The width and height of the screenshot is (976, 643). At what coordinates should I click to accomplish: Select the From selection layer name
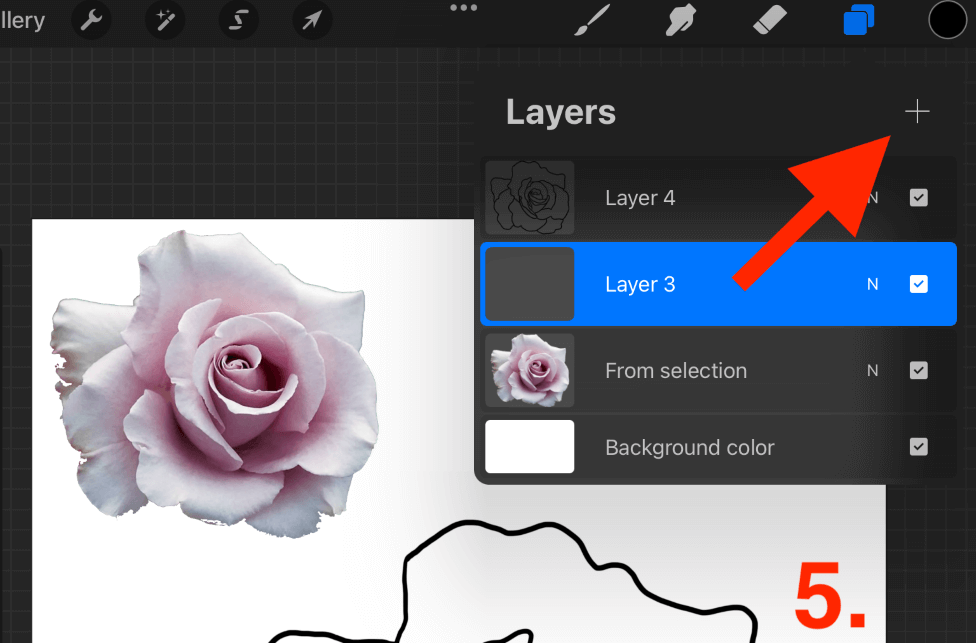(x=676, y=371)
